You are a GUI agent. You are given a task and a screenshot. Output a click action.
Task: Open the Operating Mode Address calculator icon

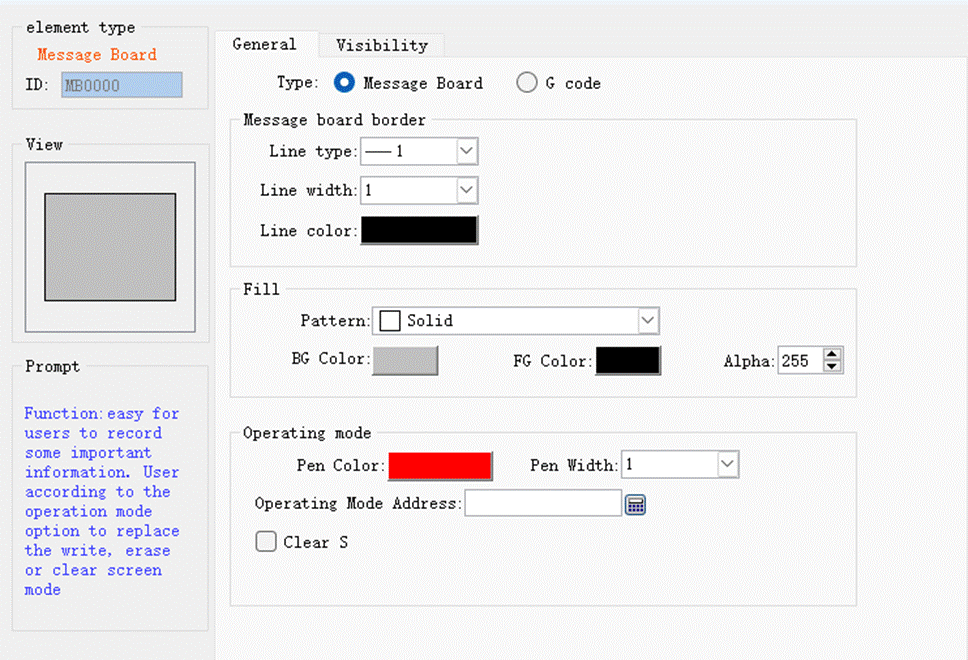636,505
